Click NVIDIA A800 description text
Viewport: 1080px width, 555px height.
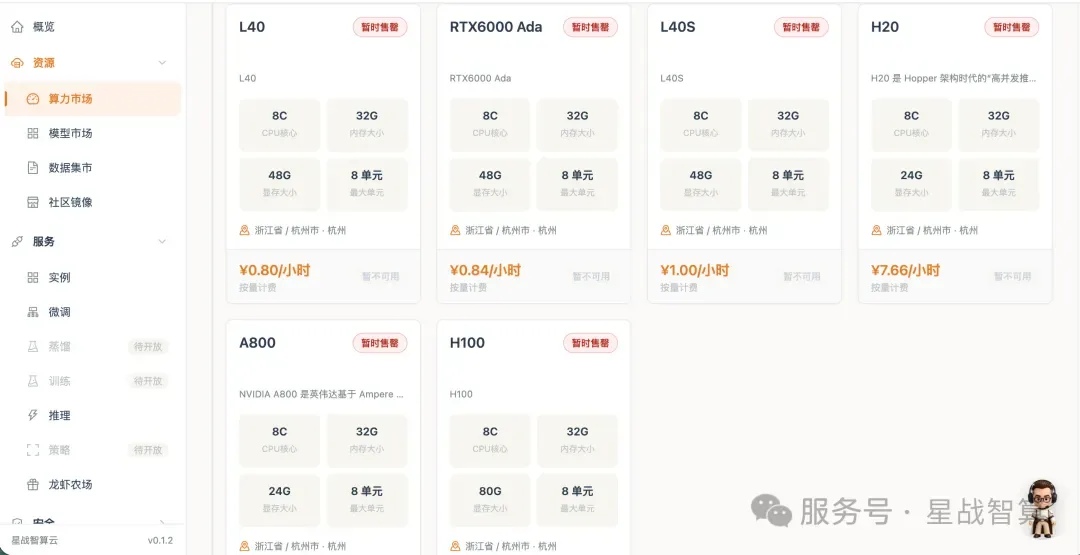322,395
